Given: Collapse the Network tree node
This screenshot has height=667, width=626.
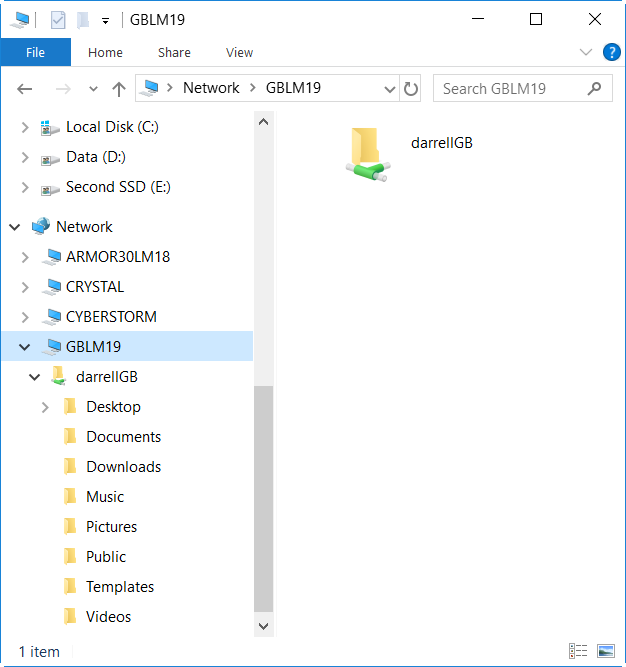Looking at the screenshot, I should tap(15, 227).
